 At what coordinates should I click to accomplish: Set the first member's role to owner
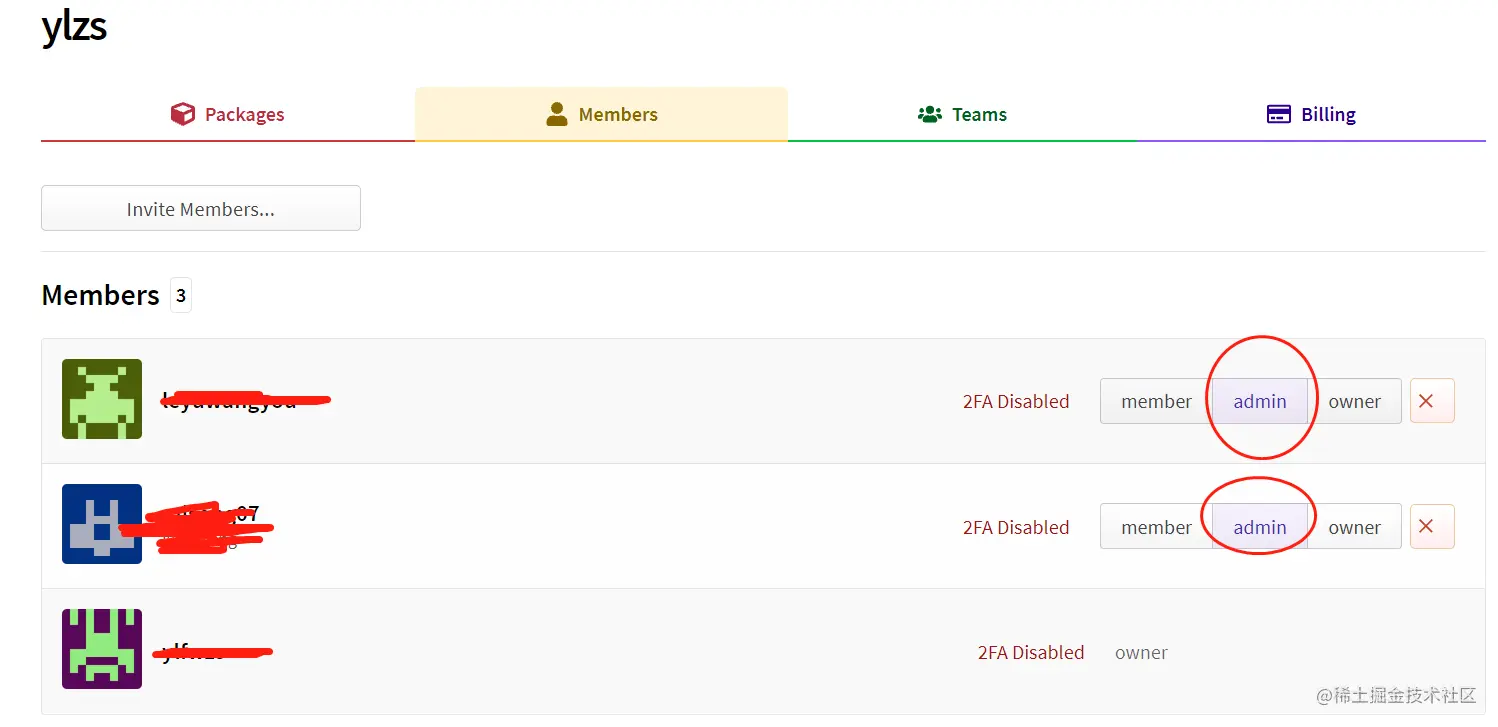click(1354, 401)
